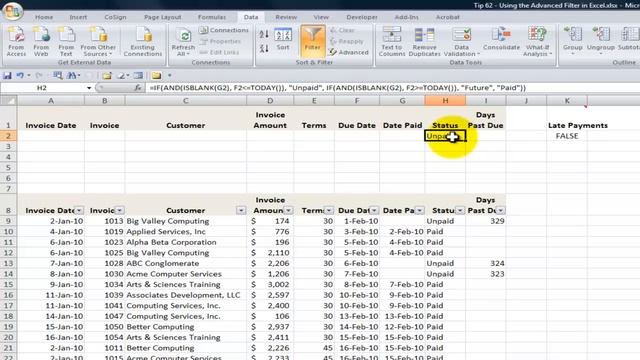640x360 pixels.
Task: Undo last action in quick toolbar
Action: [20, 76]
